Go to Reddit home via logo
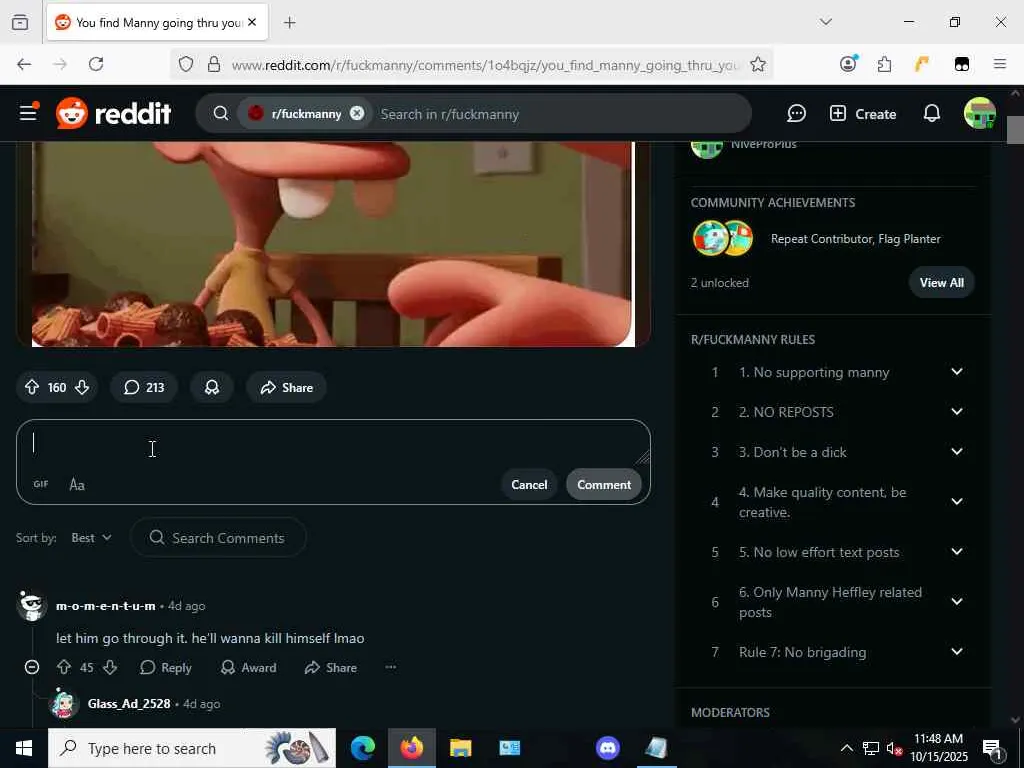Screen dimensions: 1024x768 [114, 114]
